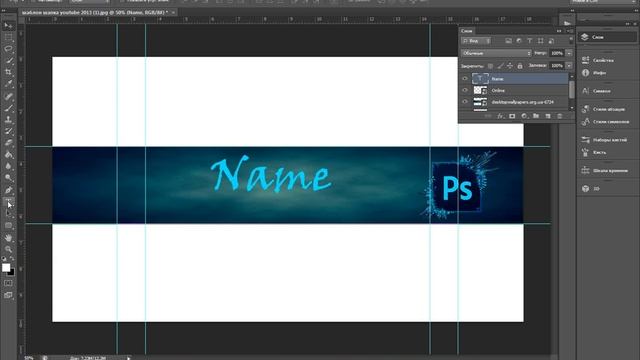Swap foreground and background colors
This screenshot has height=360, width=640.
coord(12,259)
